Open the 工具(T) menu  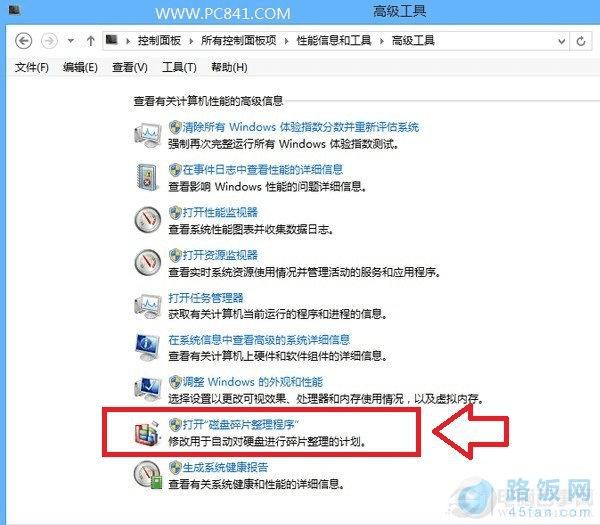(x=179, y=67)
